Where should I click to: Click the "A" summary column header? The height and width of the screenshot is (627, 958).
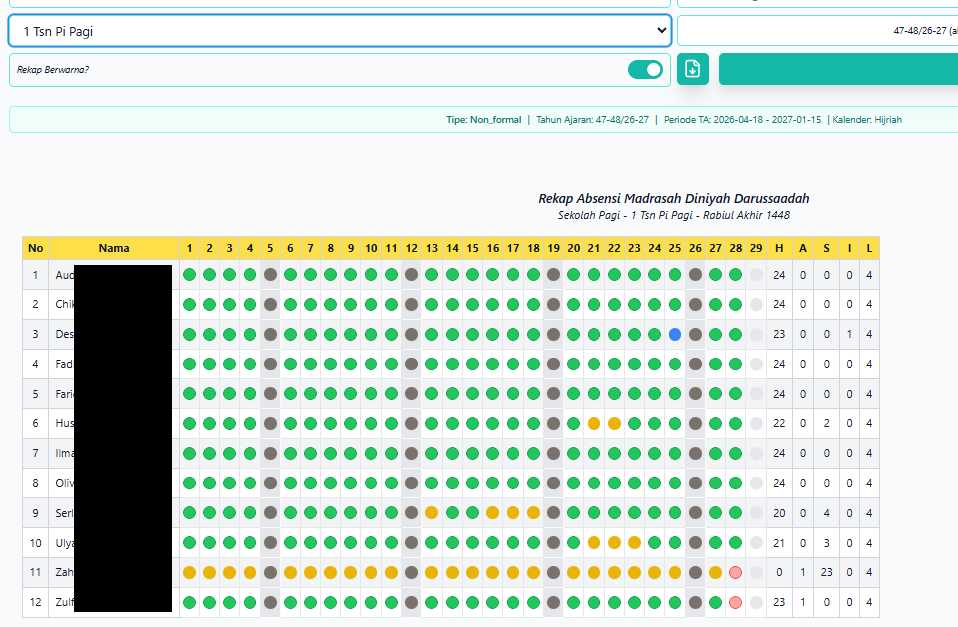coord(803,248)
